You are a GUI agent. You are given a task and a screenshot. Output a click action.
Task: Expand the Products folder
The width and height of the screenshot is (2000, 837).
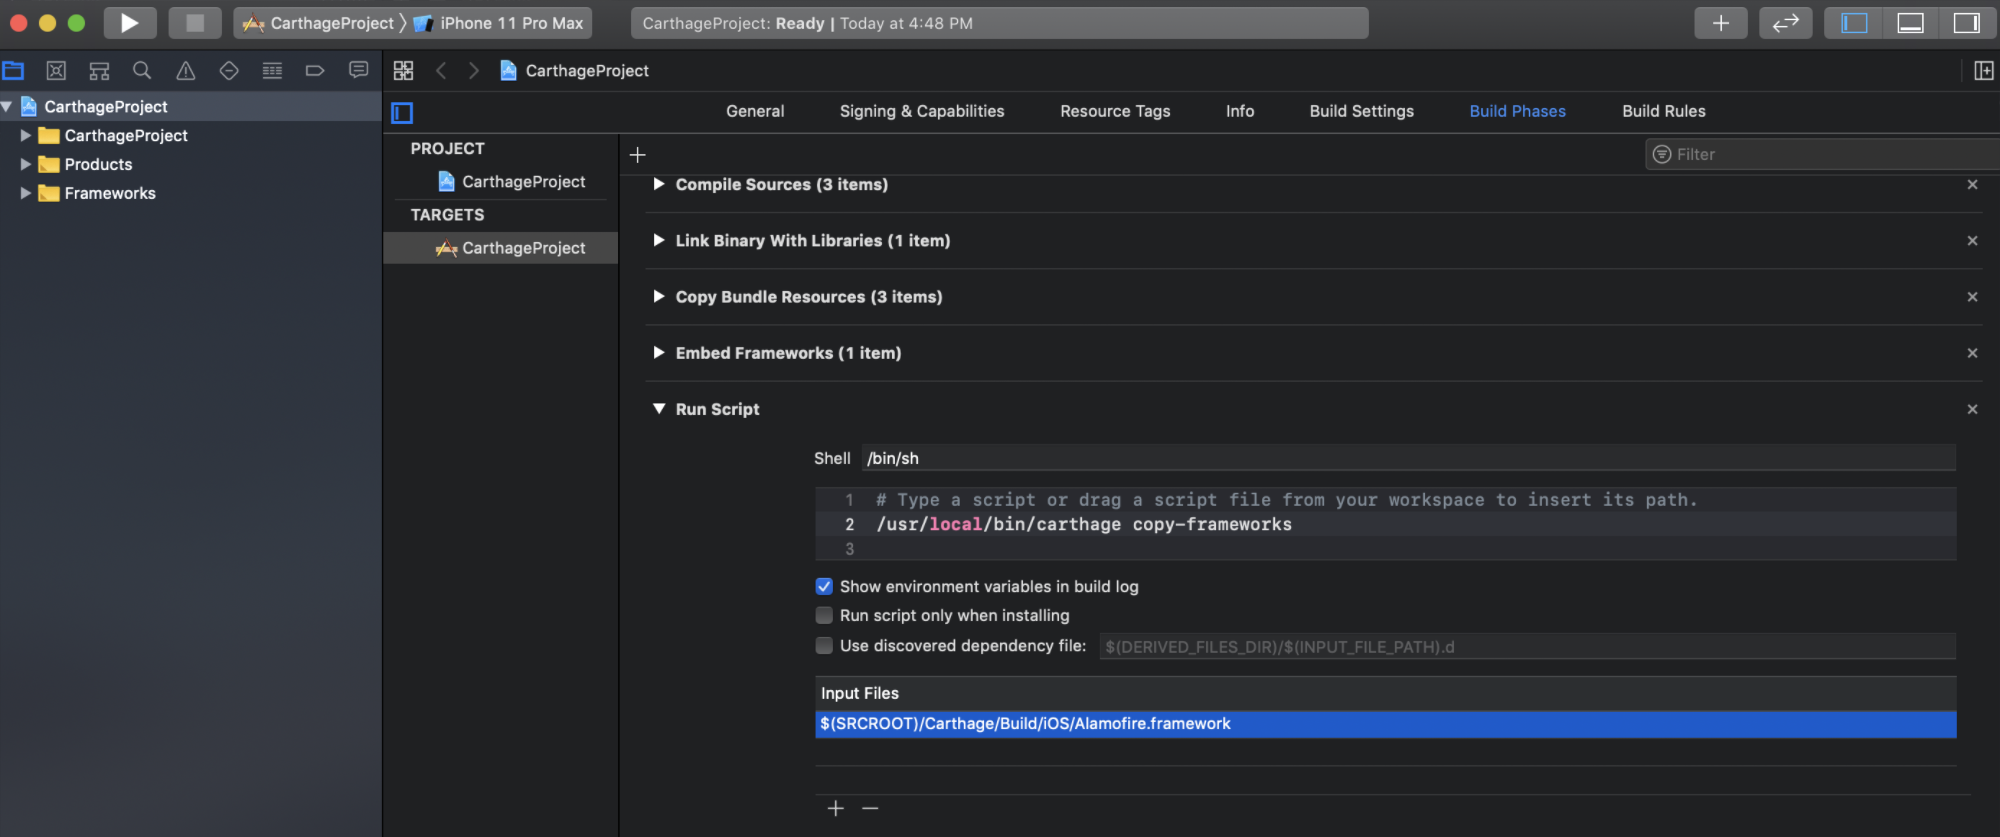26,164
